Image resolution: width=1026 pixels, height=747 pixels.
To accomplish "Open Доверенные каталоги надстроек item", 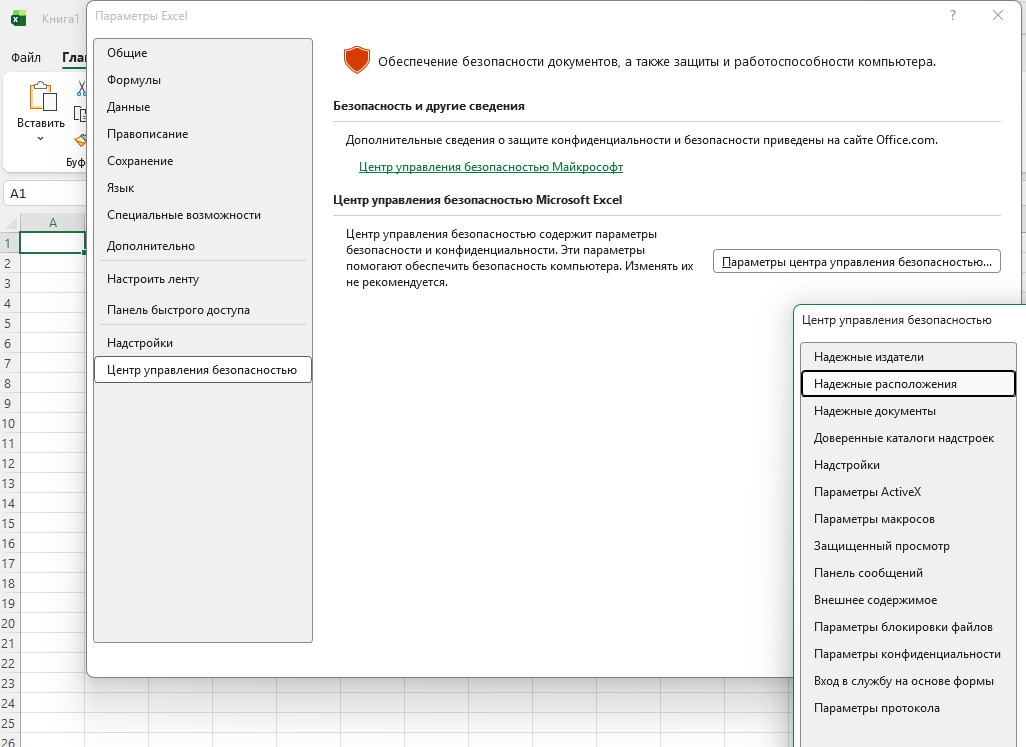I will tap(908, 438).
